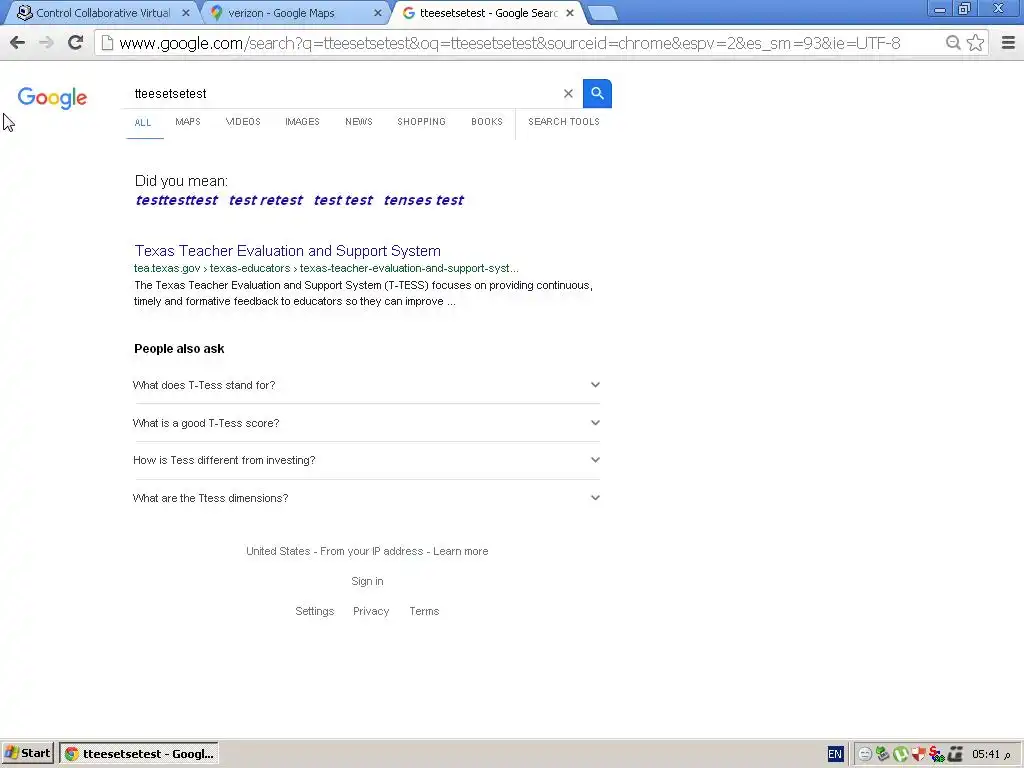Close the verizon Google Maps tab
The height and width of the screenshot is (768, 1024).
(377, 13)
